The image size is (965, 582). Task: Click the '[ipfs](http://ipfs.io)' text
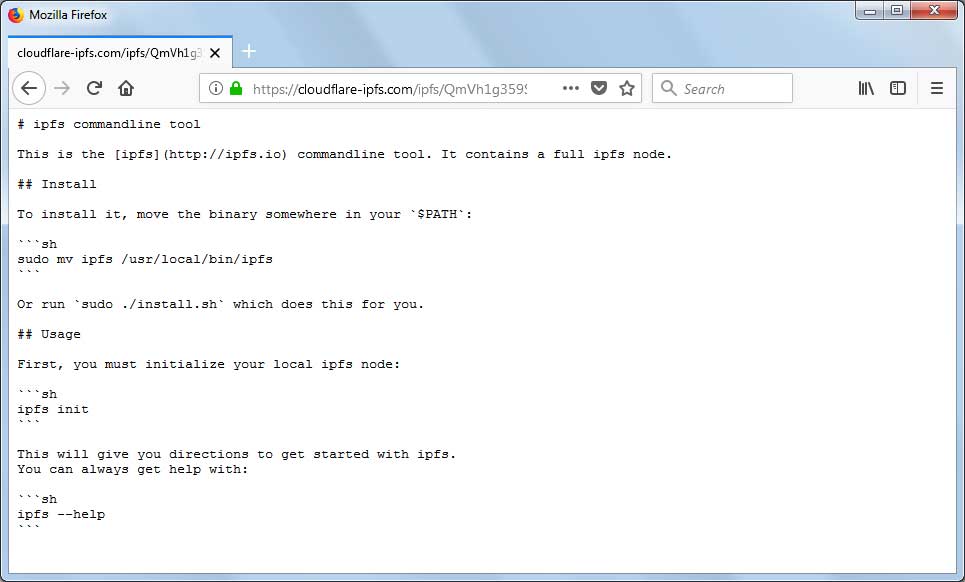pyautogui.click(x=201, y=154)
